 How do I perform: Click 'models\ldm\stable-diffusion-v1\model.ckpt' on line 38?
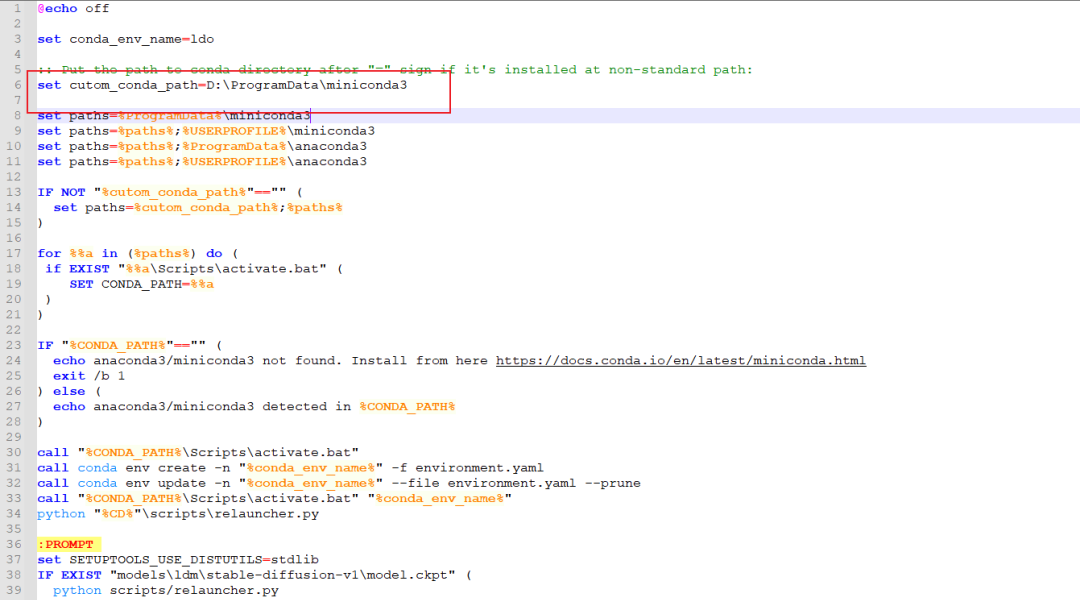282,575
